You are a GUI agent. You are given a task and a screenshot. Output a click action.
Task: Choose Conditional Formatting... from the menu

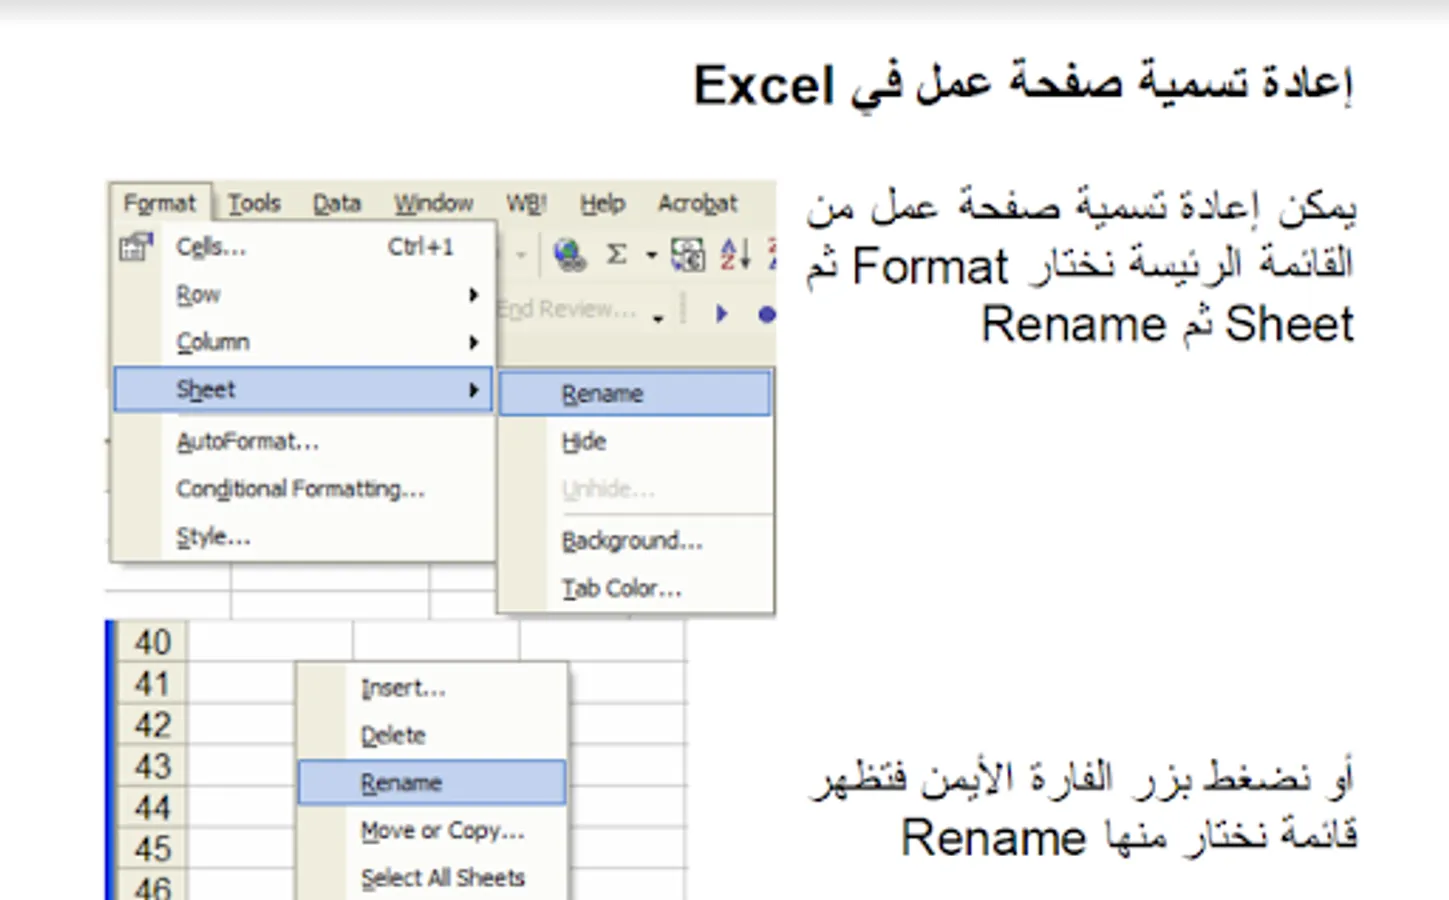point(304,489)
